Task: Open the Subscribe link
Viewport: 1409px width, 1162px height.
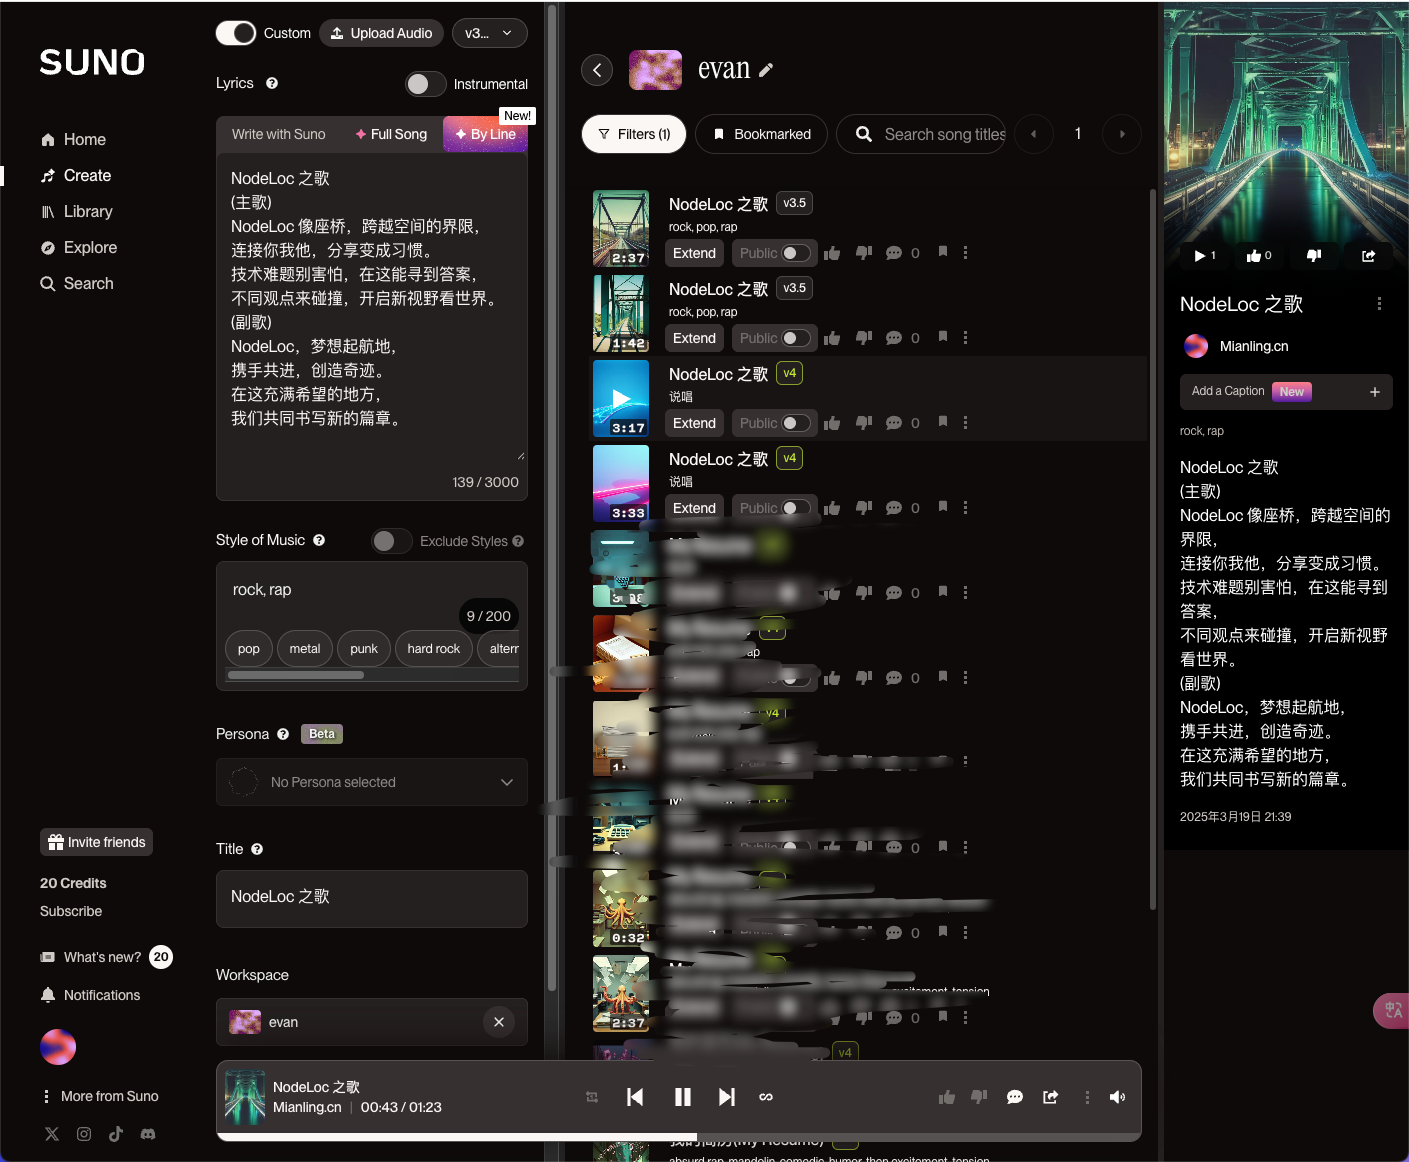Action: click(x=71, y=911)
